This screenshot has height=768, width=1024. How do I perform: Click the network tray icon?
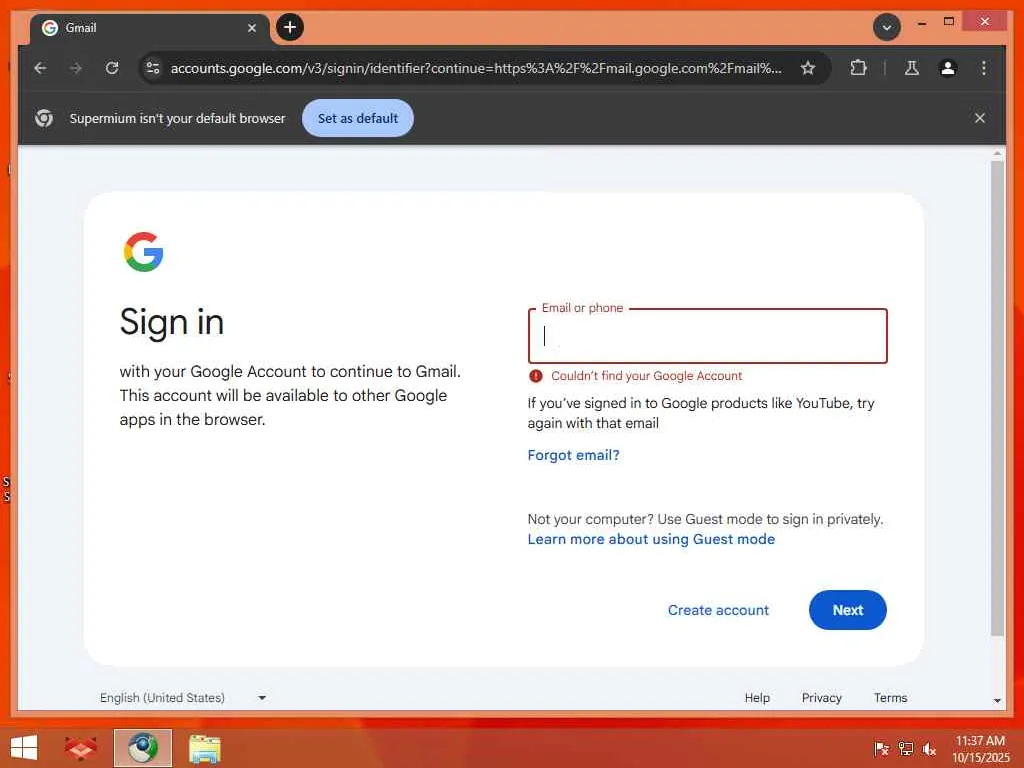click(x=906, y=748)
